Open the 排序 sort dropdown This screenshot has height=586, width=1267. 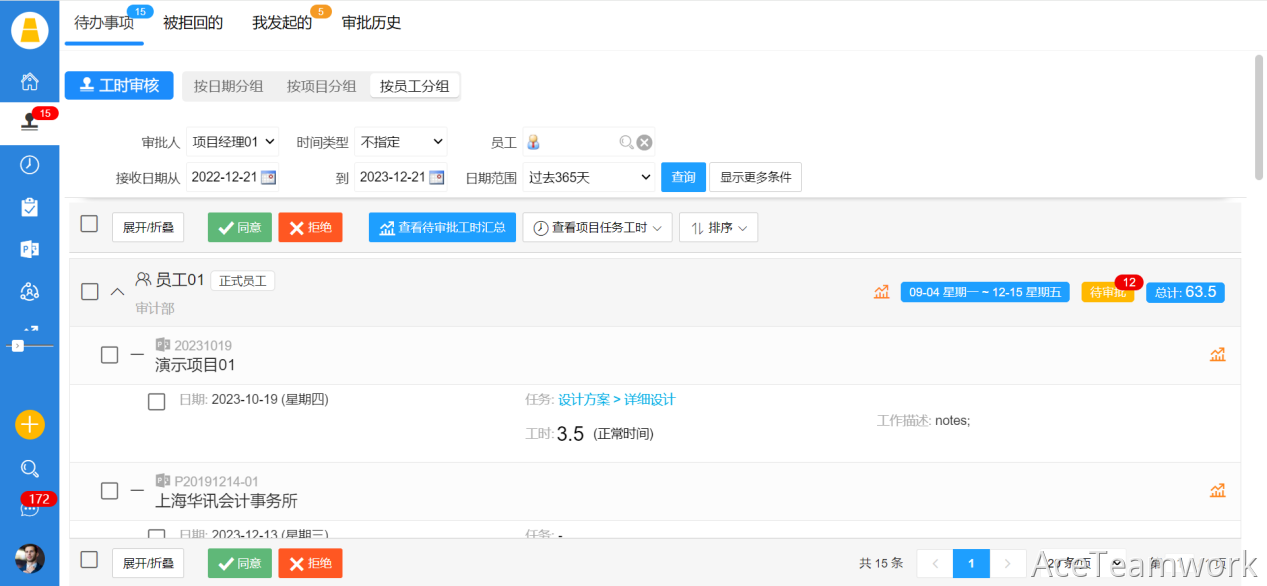coord(718,228)
